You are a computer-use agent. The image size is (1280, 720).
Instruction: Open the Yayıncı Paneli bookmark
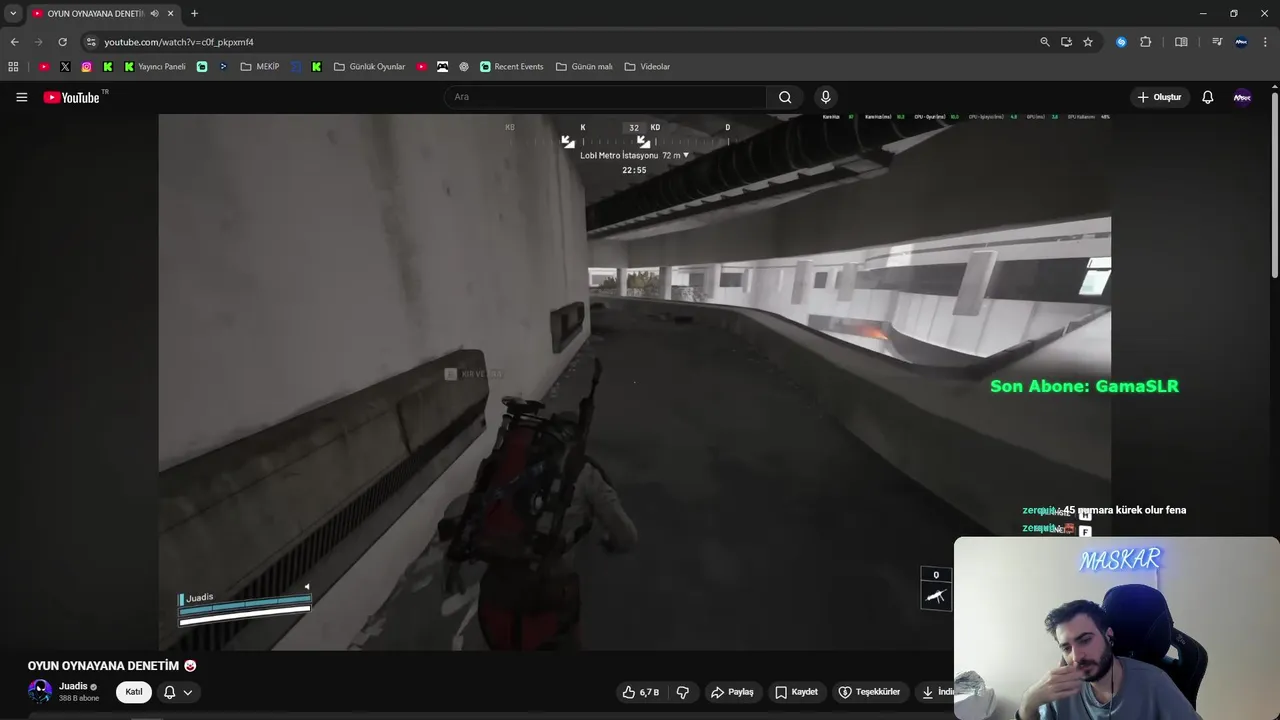[155, 67]
